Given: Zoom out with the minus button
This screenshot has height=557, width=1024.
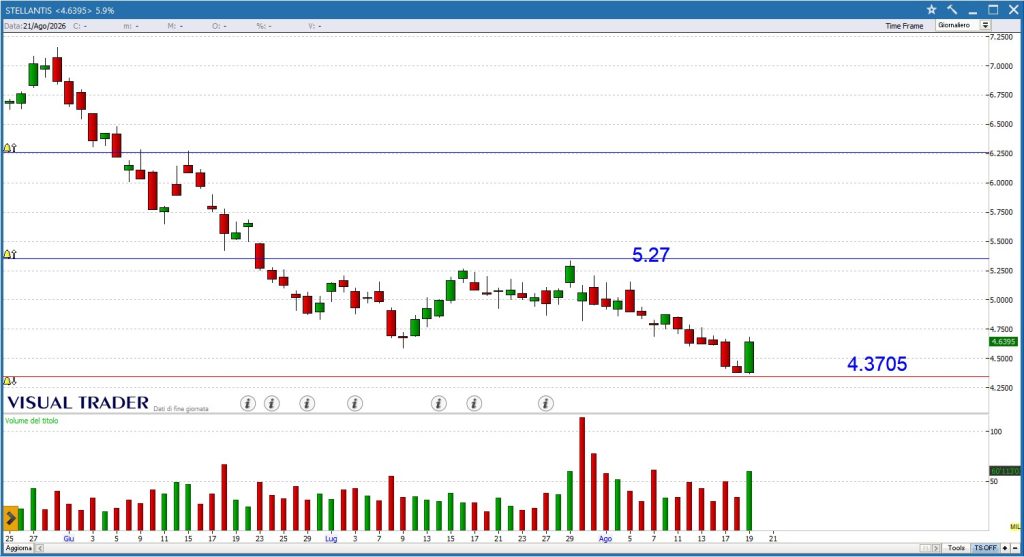Looking at the screenshot, I should [1015, 548].
